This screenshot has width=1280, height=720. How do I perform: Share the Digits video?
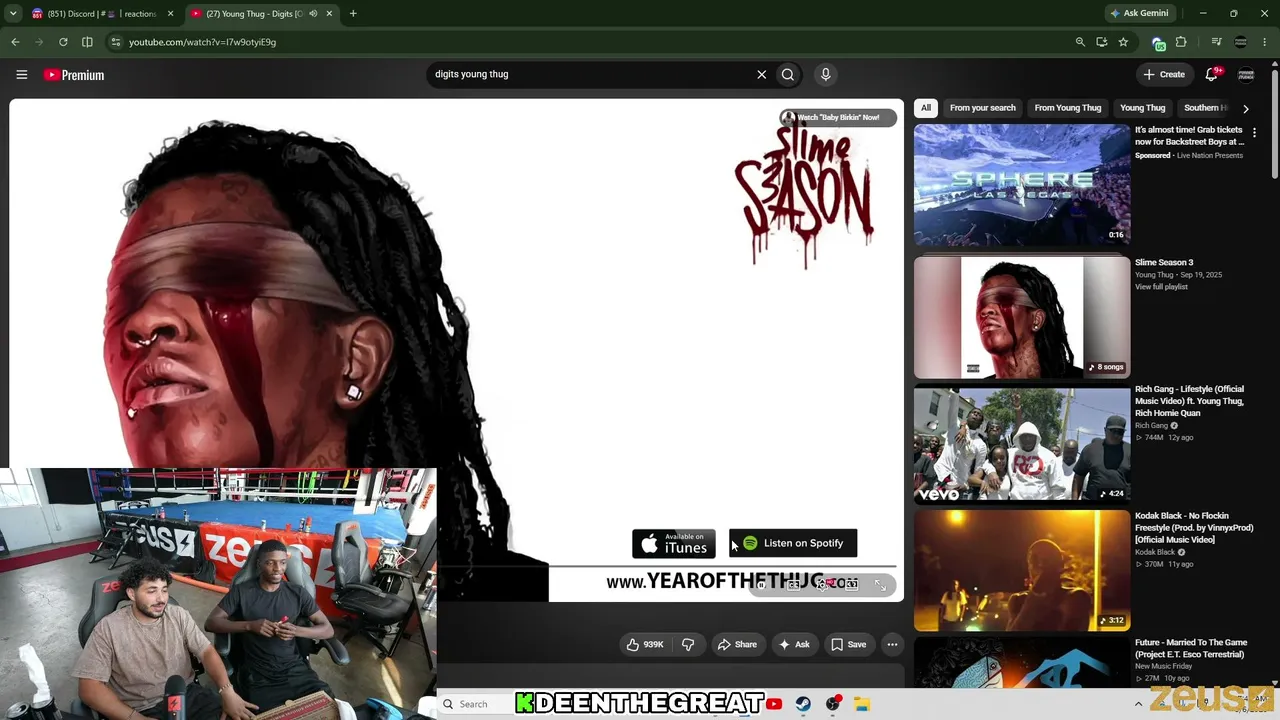pos(737,645)
